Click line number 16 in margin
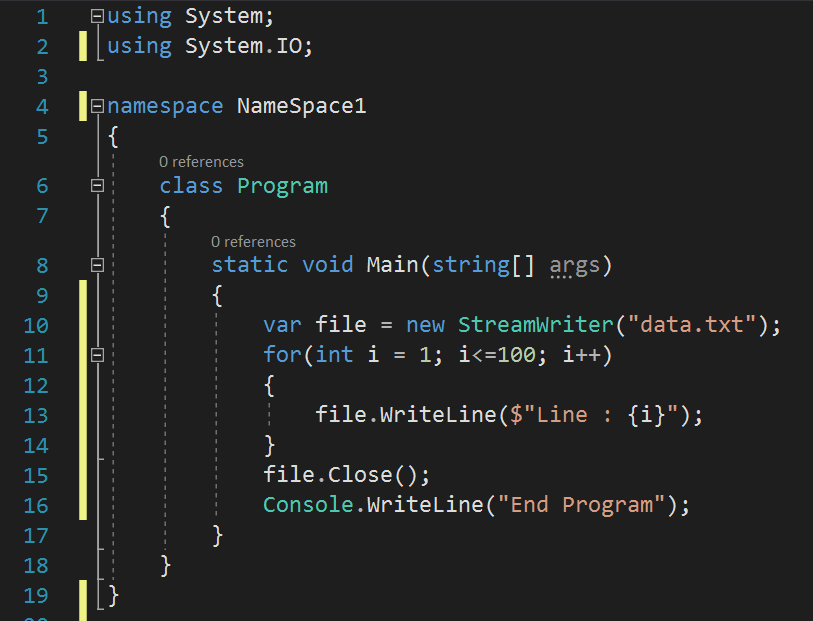The width and height of the screenshot is (813, 621). point(35,505)
